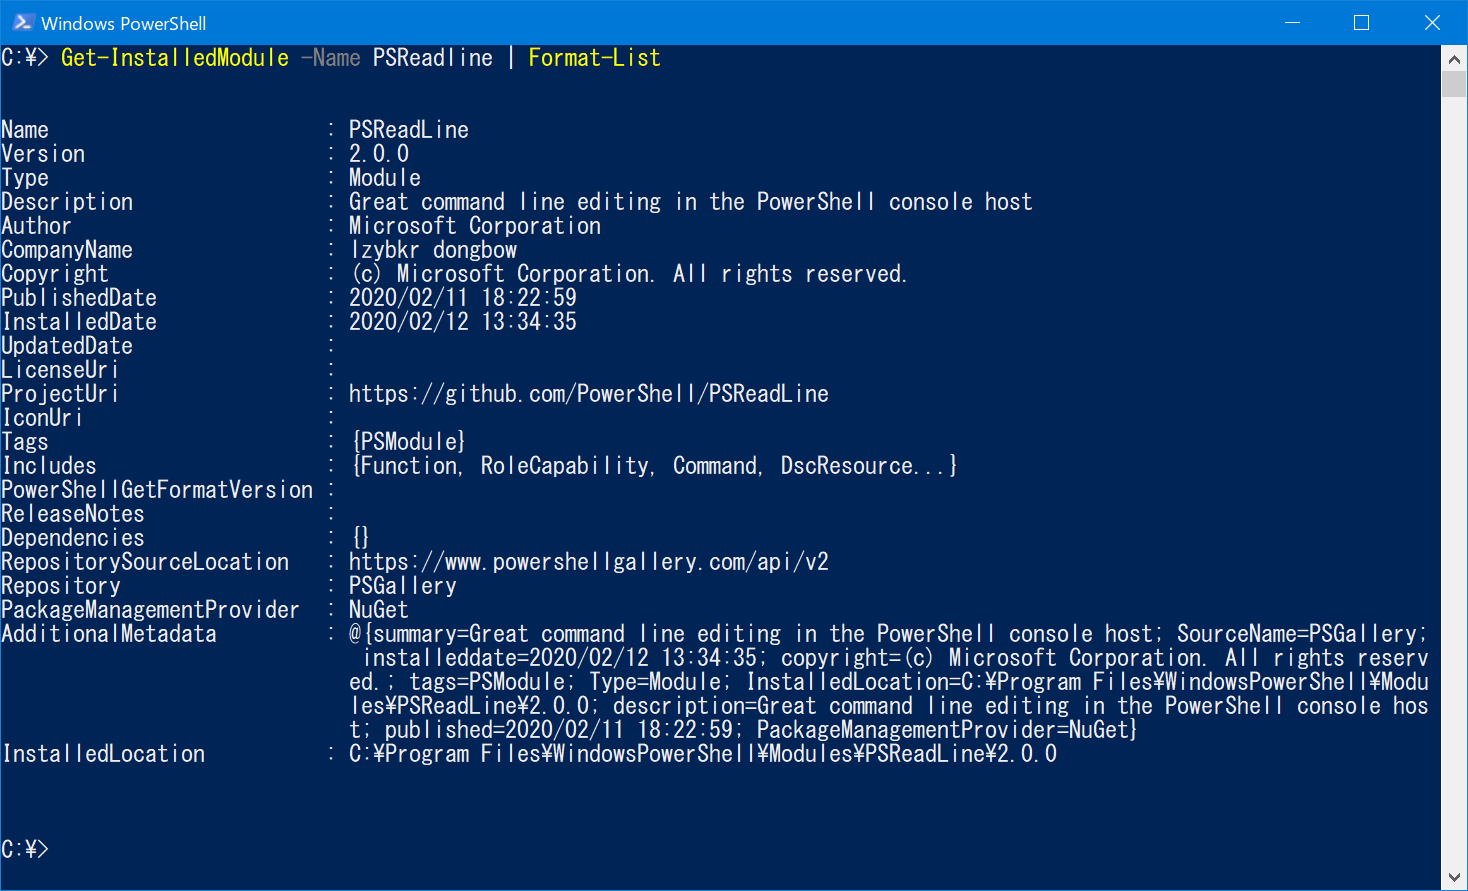Click the maximize window icon
The width and height of the screenshot is (1468, 891).
click(x=1360, y=22)
